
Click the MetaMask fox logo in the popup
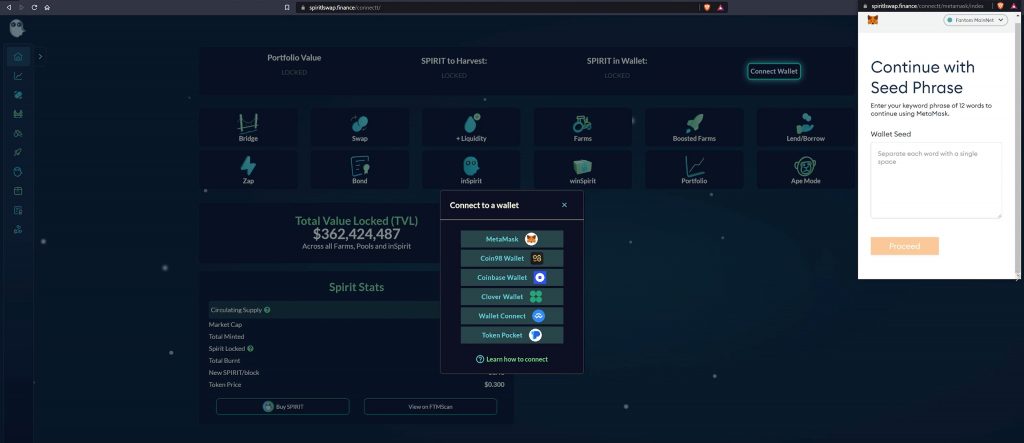coord(872,20)
